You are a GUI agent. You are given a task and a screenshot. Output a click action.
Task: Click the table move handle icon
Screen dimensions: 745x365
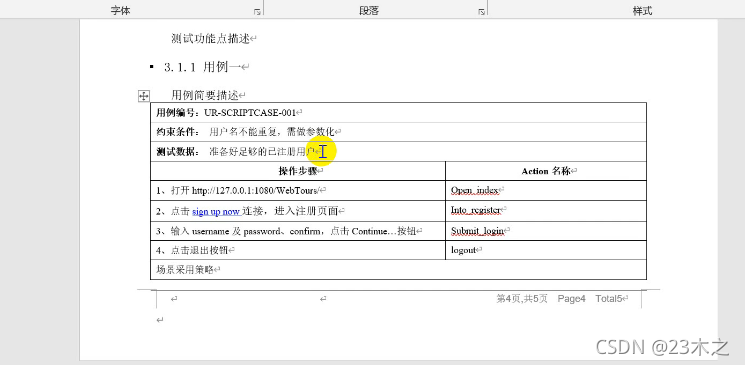143,96
